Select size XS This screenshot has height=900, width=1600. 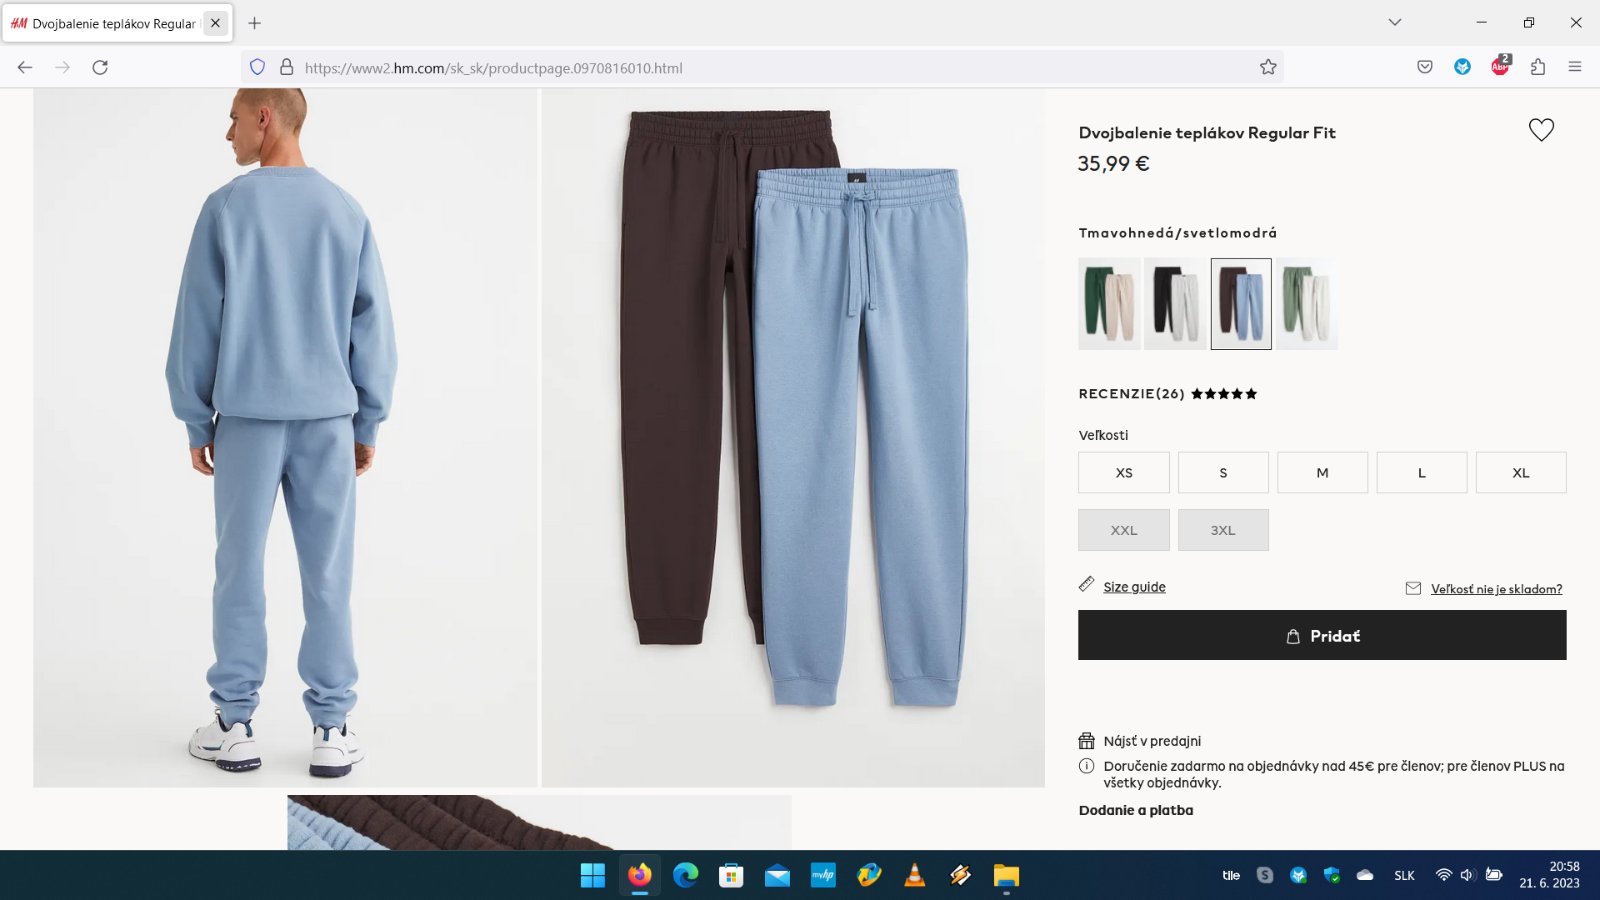coord(1123,473)
